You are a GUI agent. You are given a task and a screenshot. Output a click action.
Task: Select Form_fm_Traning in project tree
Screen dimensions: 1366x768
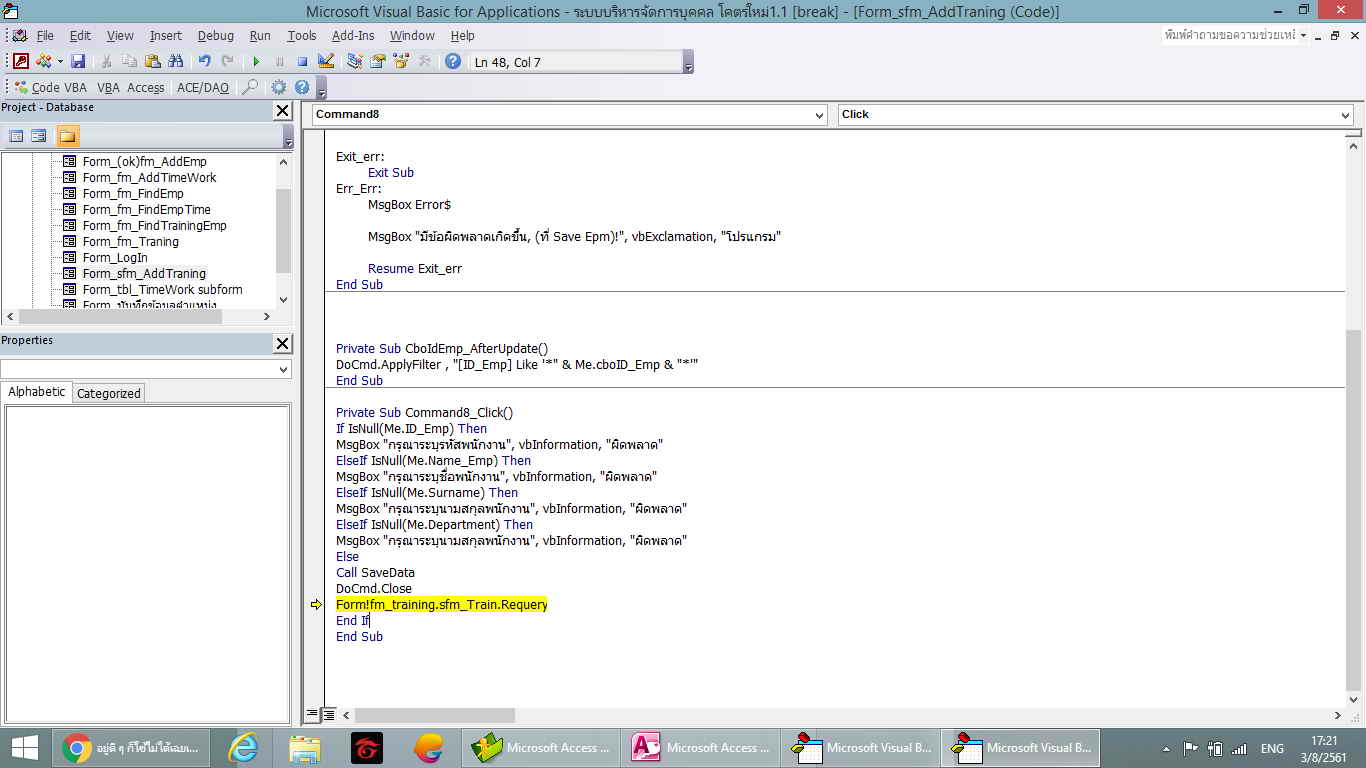point(130,242)
